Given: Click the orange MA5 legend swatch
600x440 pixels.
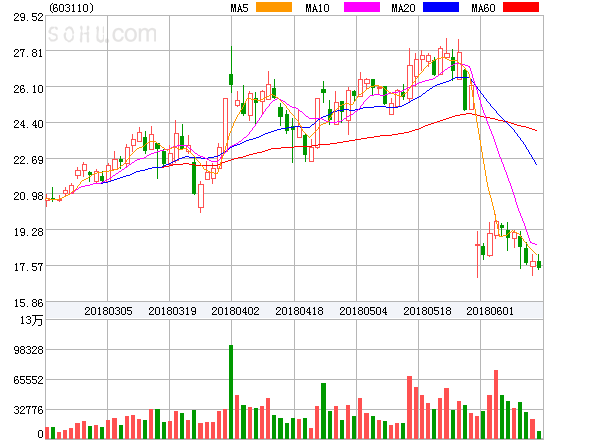Looking at the screenshot, I should click(x=274, y=7).
